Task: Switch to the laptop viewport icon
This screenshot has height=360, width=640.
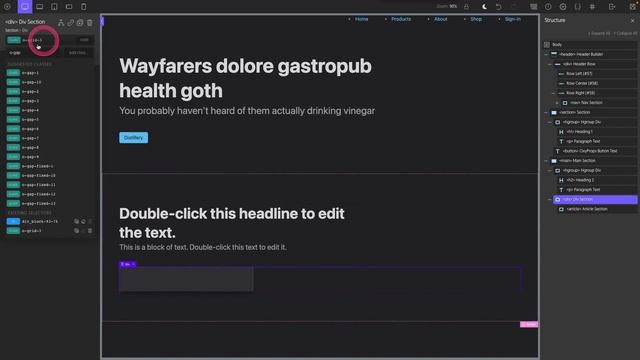Action: 40,7
